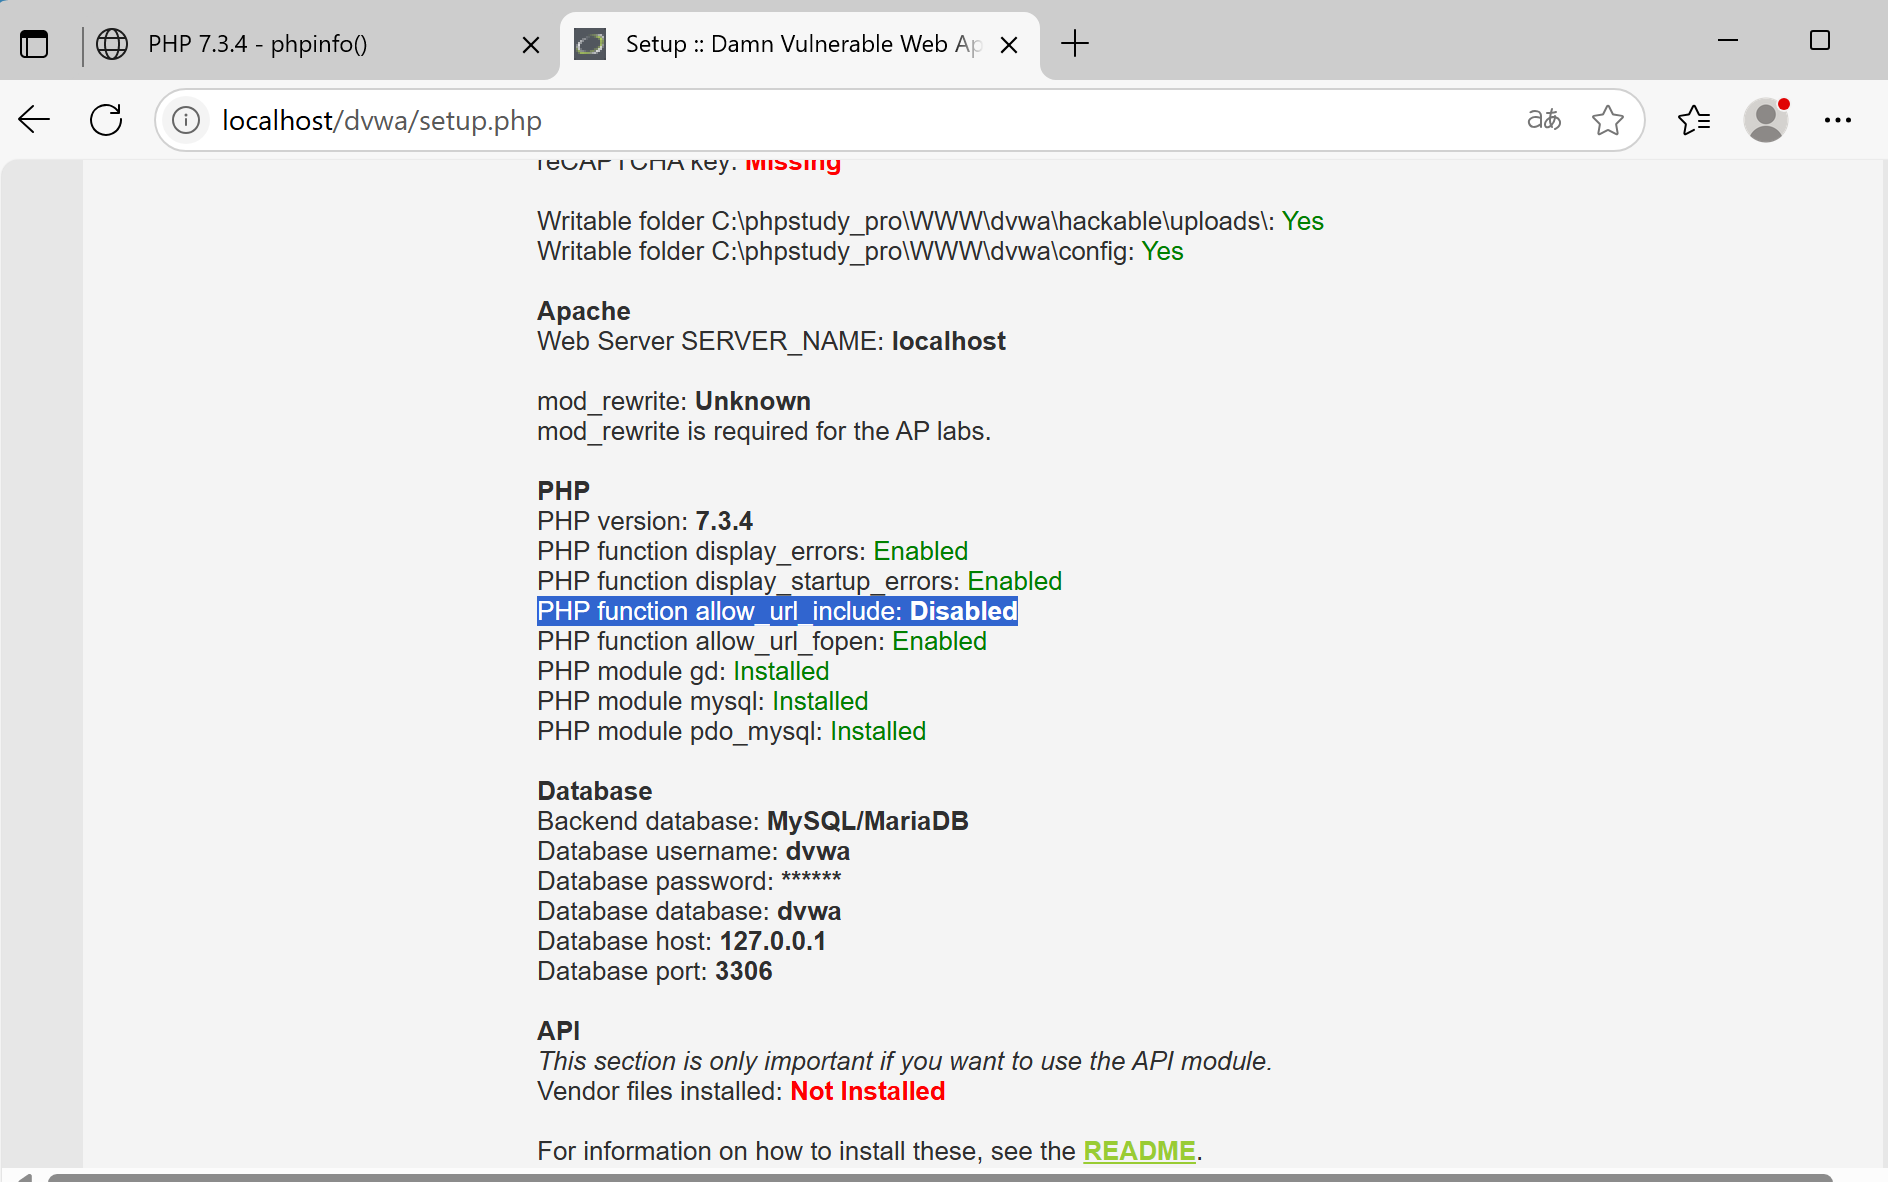Image resolution: width=1888 pixels, height=1182 pixels.
Task: Click 'PHP module pdo_mysql: Installed' line
Action: pyautogui.click(x=731, y=731)
